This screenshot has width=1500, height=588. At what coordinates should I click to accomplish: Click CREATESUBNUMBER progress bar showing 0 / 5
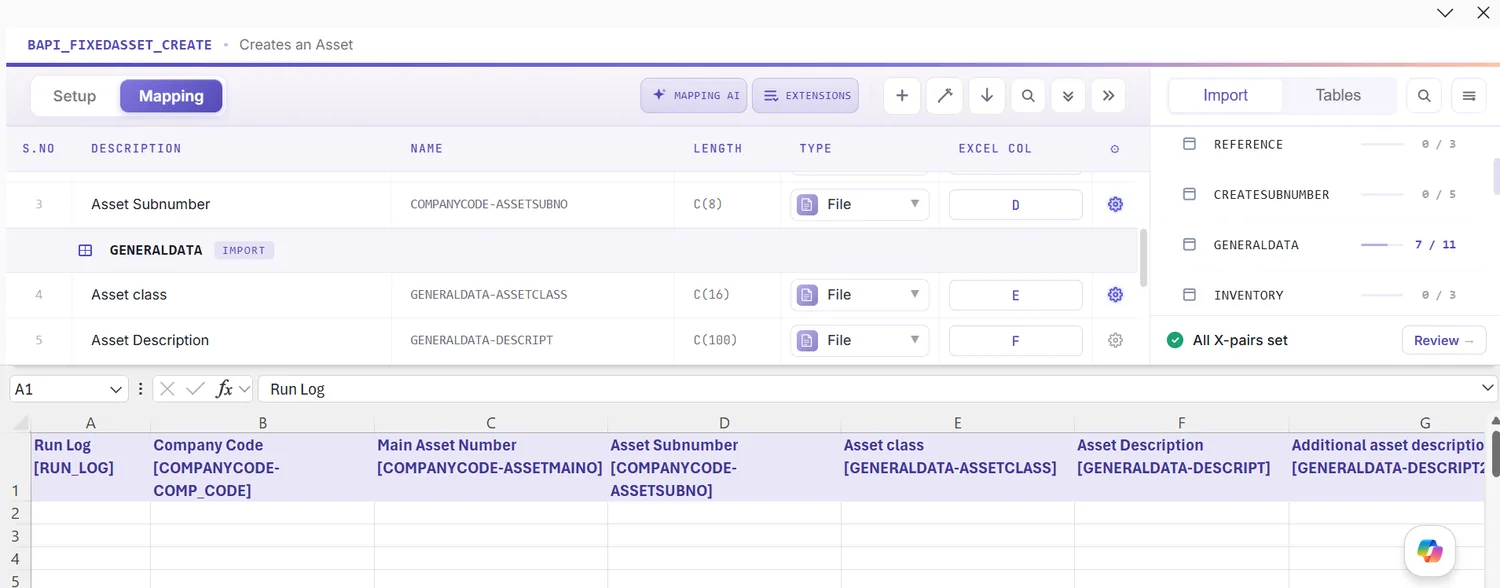tap(1382, 194)
